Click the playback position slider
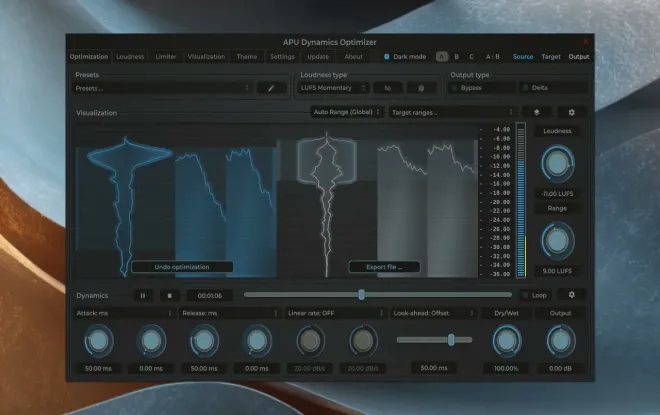This screenshot has width=660, height=415. click(x=378, y=295)
